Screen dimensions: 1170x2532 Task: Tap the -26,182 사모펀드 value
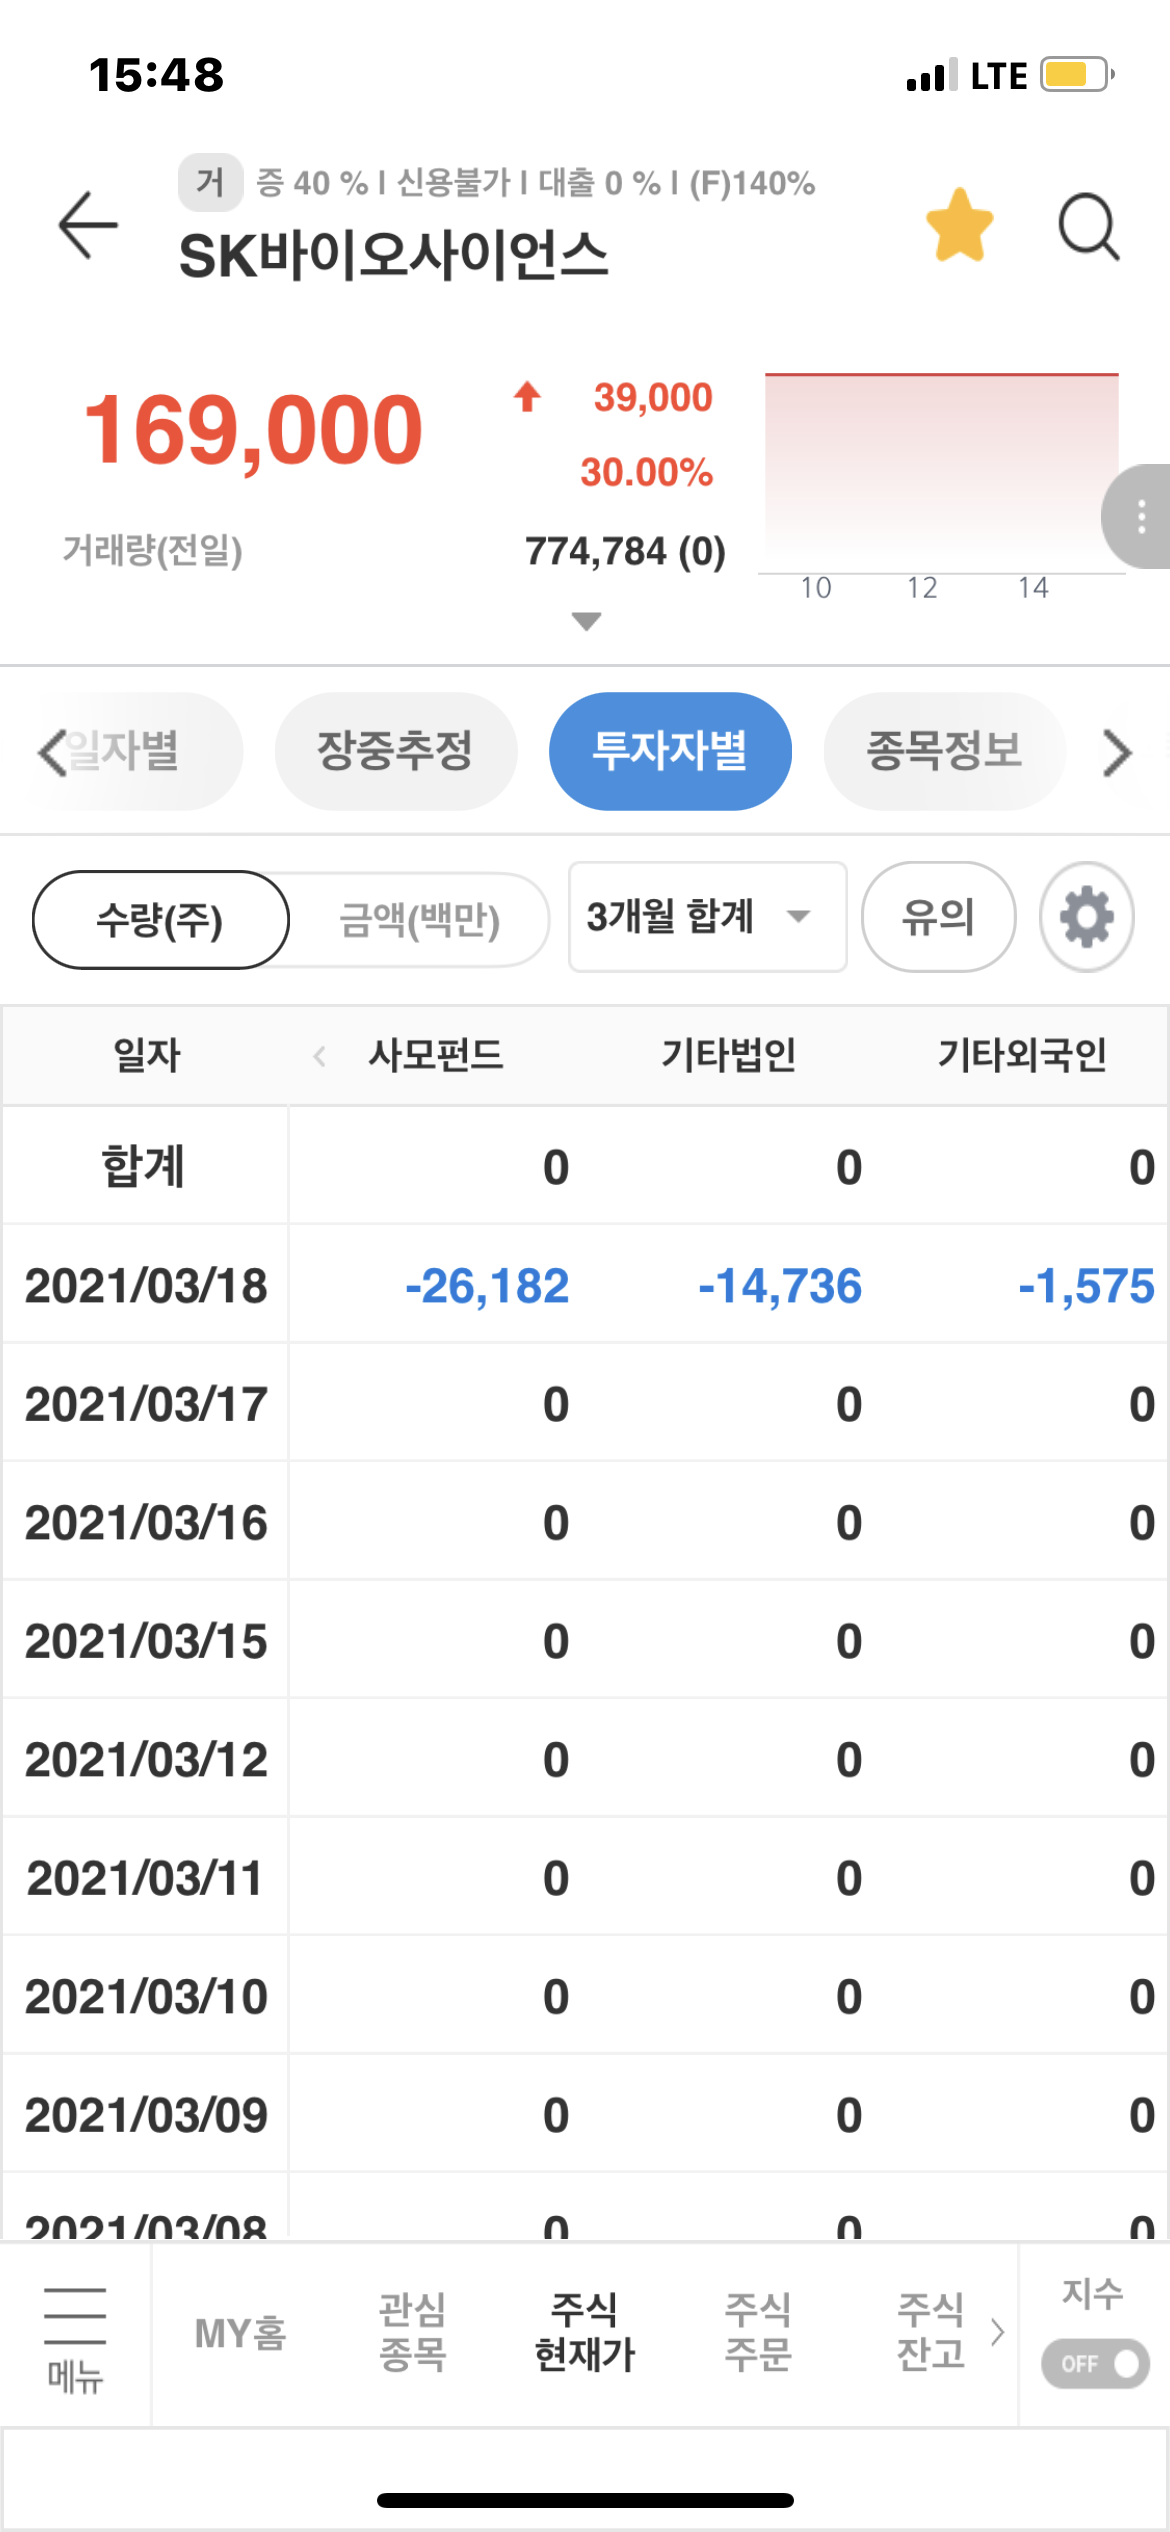(487, 1286)
